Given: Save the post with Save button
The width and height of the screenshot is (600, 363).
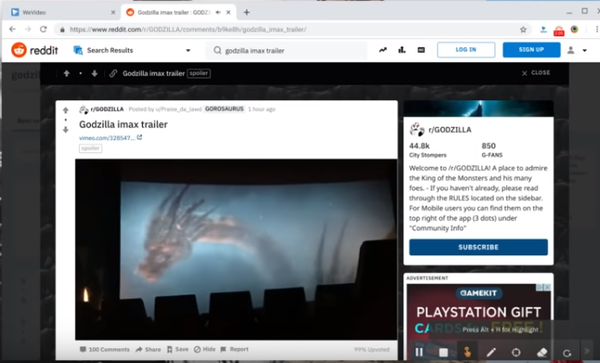Looking at the screenshot, I should tap(178, 349).
